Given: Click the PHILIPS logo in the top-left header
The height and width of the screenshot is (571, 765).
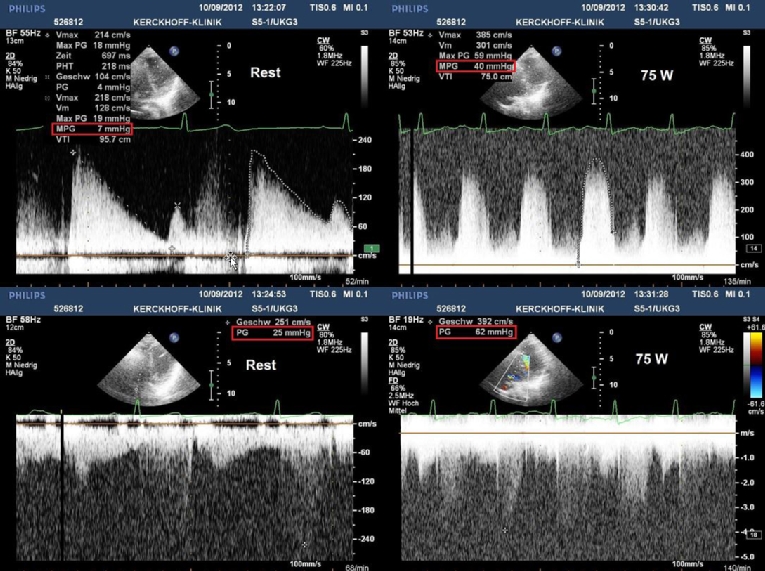Looking at the screenshot, I should point(25,9).
